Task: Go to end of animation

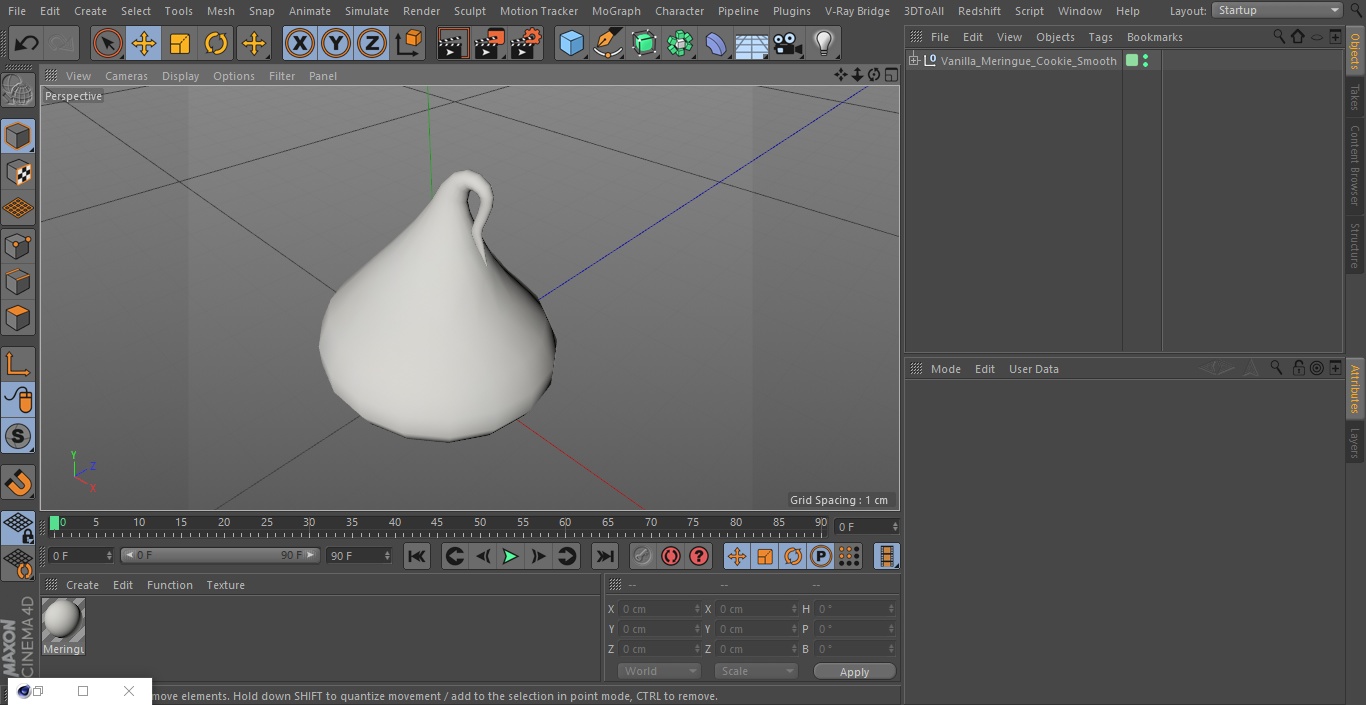Action: (605, 556)
